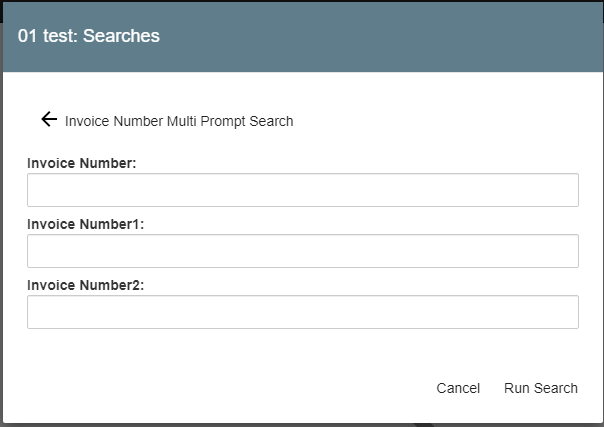Activate the text box below Invoice Number2
Screen dimensions: 604x427
point(302,312)
